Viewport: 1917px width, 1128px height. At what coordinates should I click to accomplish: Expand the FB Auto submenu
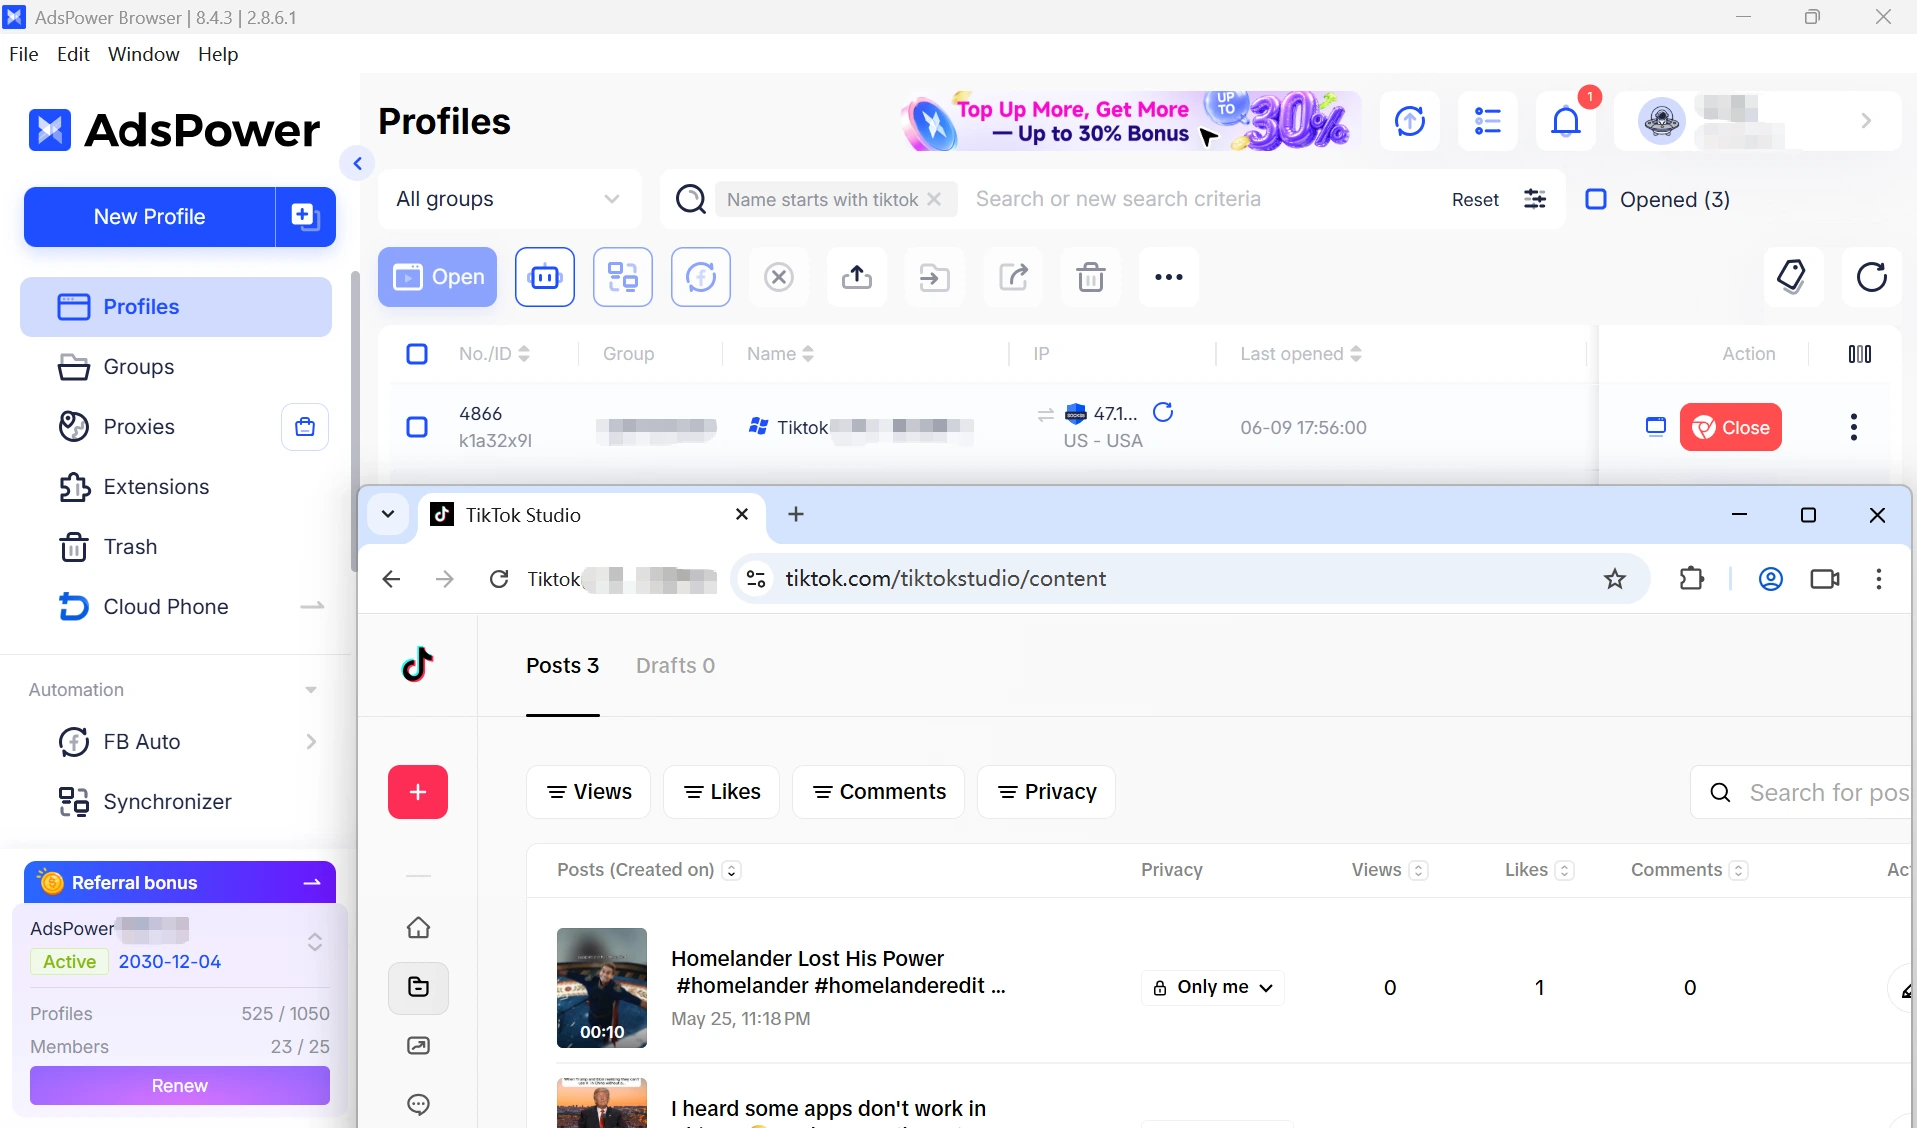pyautogui.click(x=311, y=742)
